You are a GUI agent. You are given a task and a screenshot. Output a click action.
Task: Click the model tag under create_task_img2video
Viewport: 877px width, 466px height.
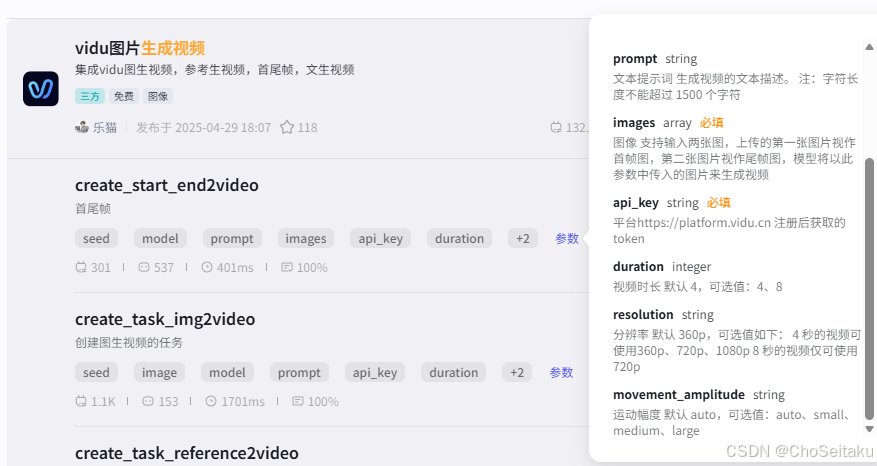tap(227, 373)
